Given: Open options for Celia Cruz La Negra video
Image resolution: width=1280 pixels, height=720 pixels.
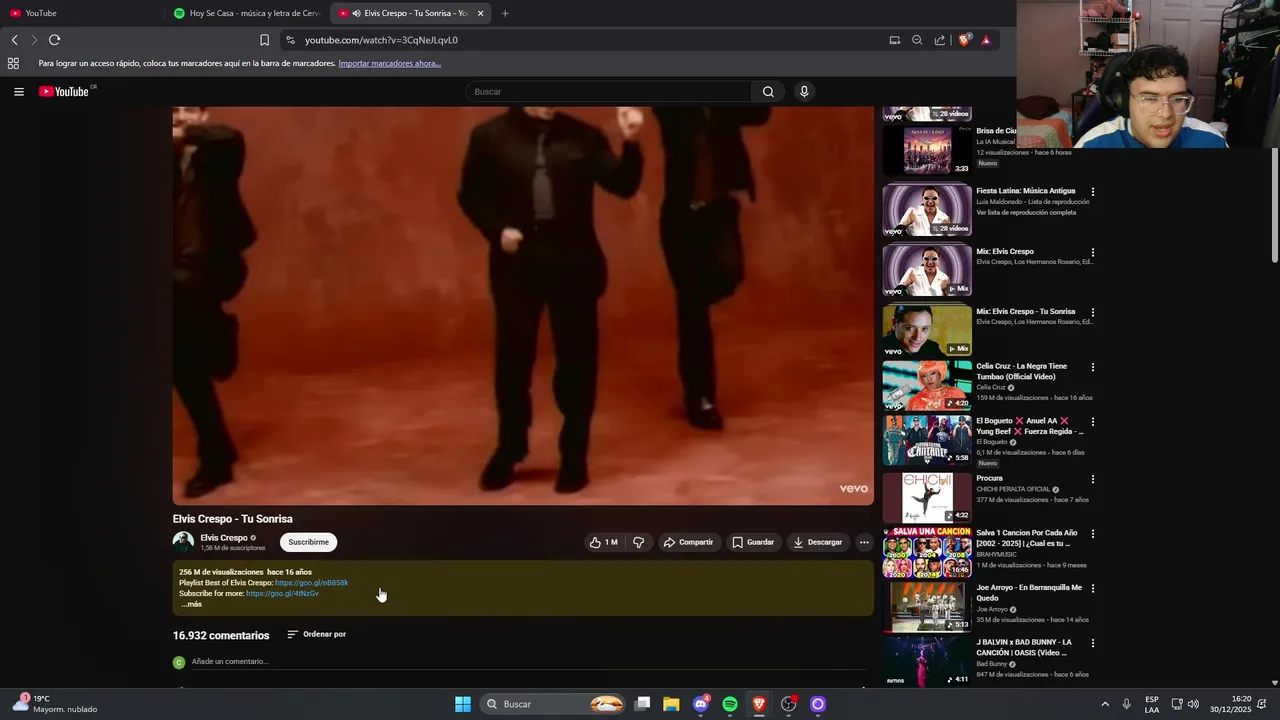Looking at the screenshot, I should point(1092,367).
